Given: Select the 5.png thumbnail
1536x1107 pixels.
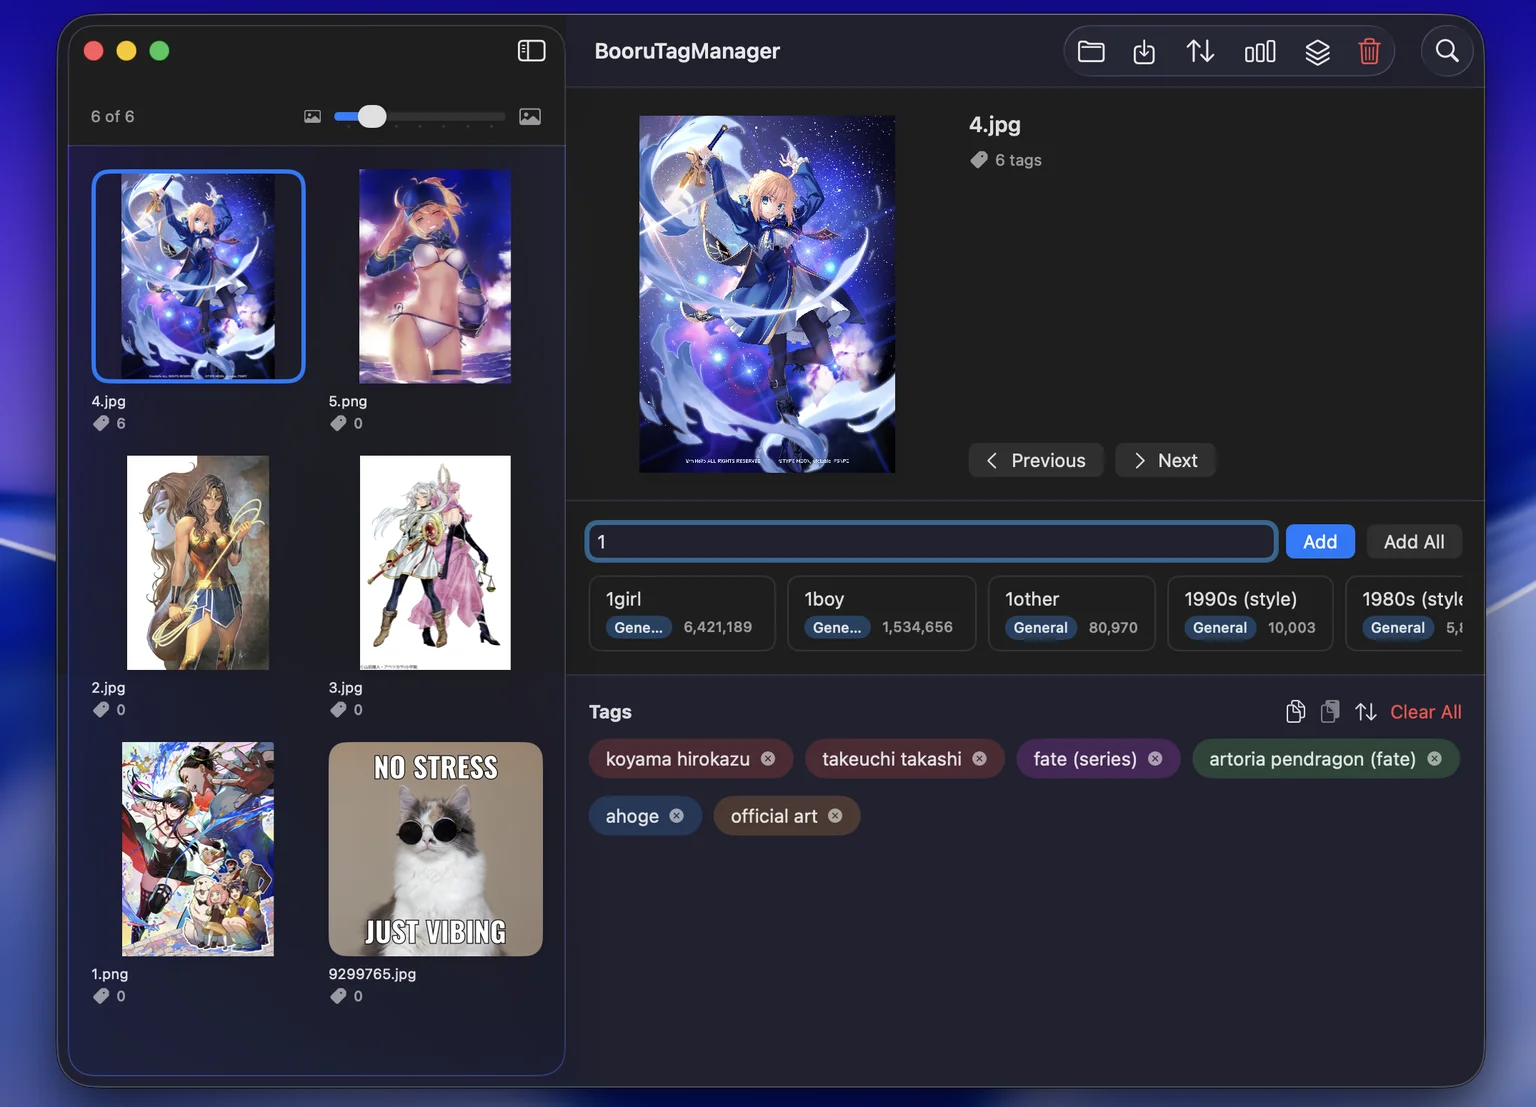Looking at the screenshot, I should pyautogui.click(x=435, y=276).
